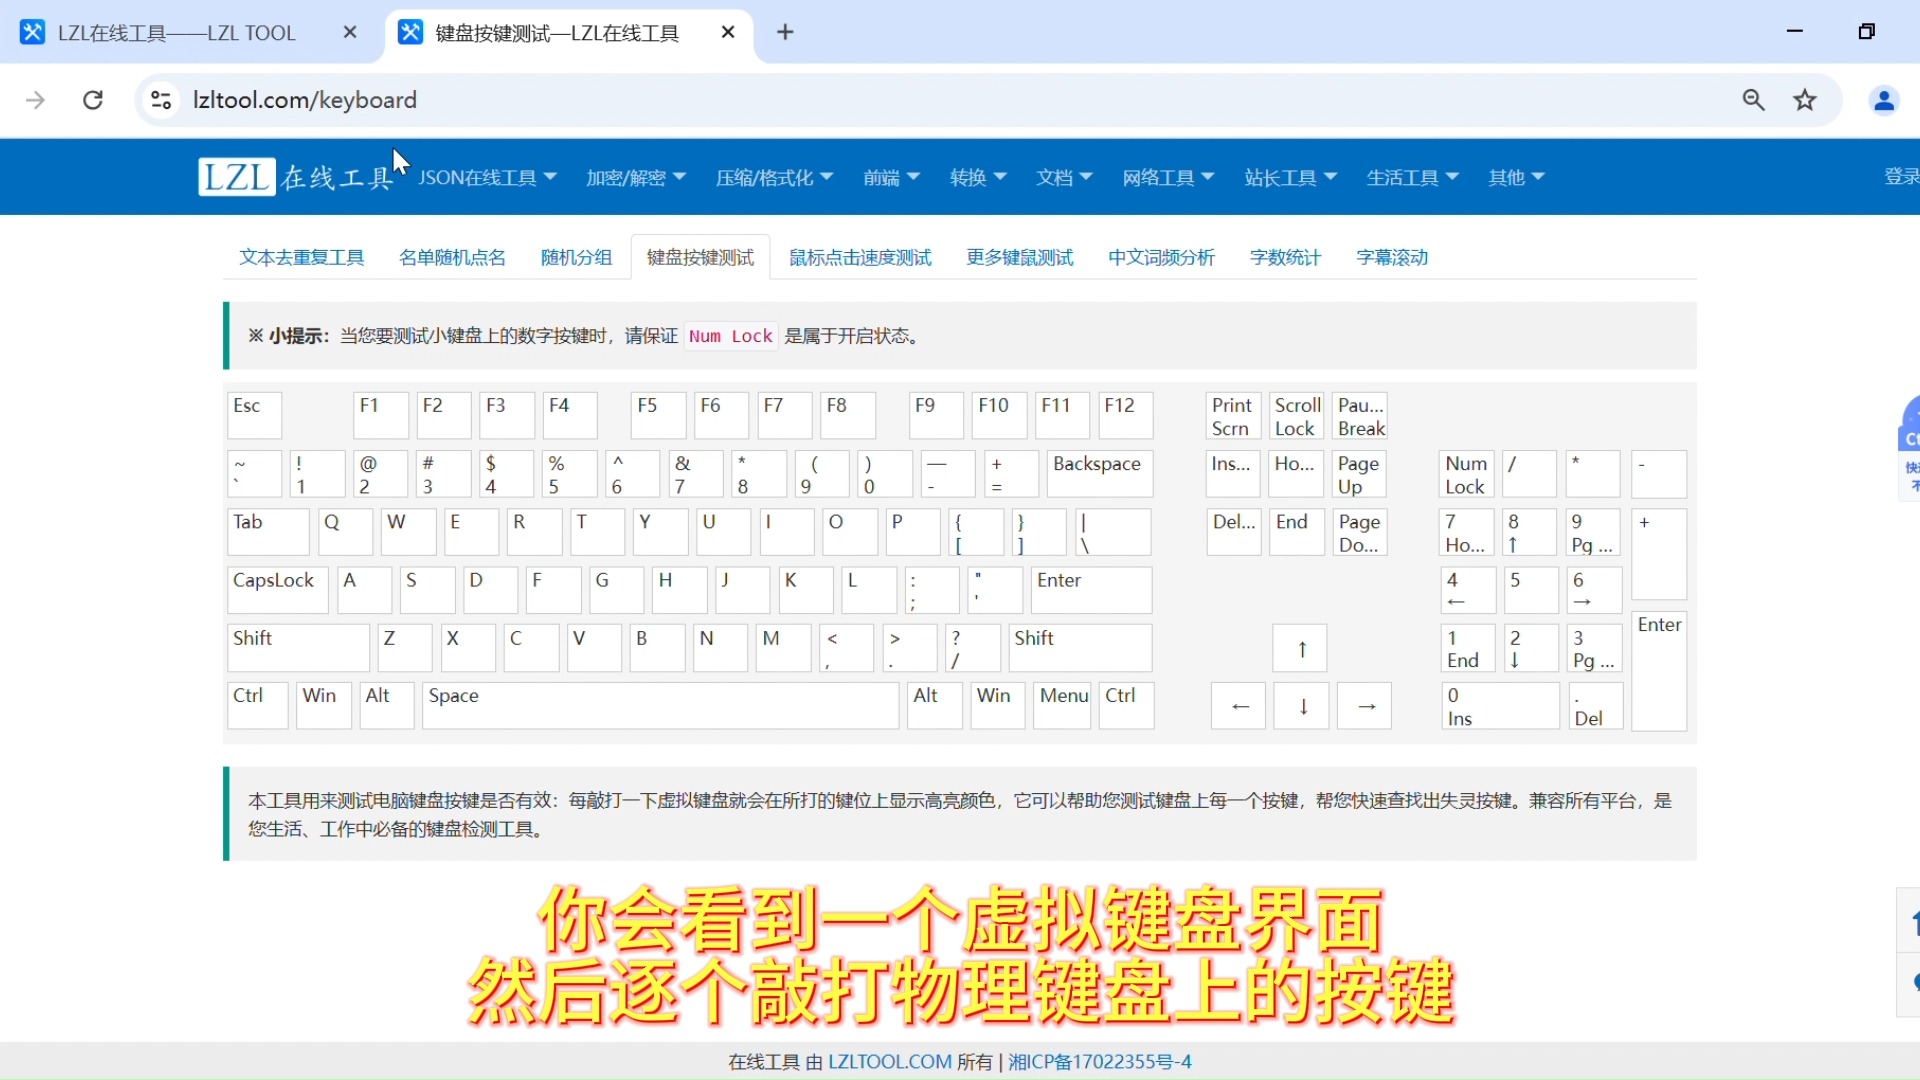Viewport: 1920px width, 1080px height.
Task: Open the 文本去重复工具 tab
Action: coord(302,257)
